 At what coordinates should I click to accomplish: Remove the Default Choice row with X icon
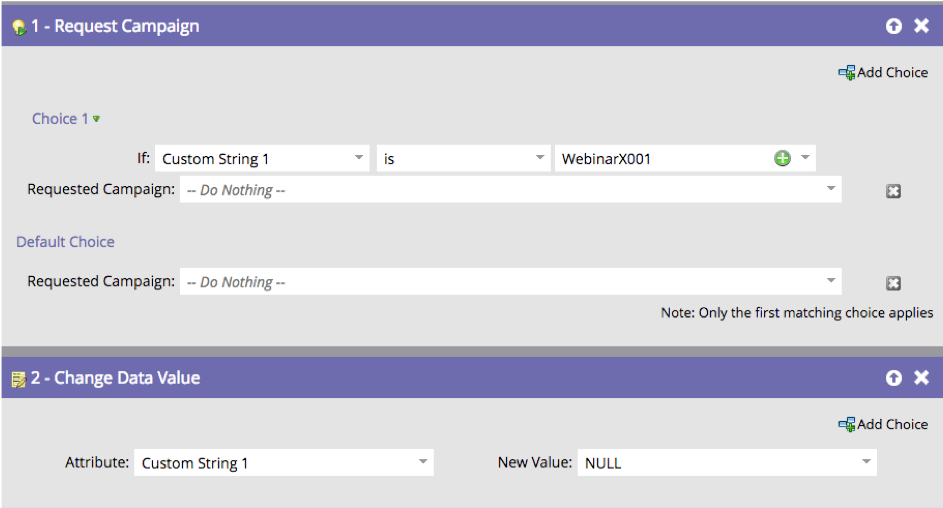tap(894, 283)
